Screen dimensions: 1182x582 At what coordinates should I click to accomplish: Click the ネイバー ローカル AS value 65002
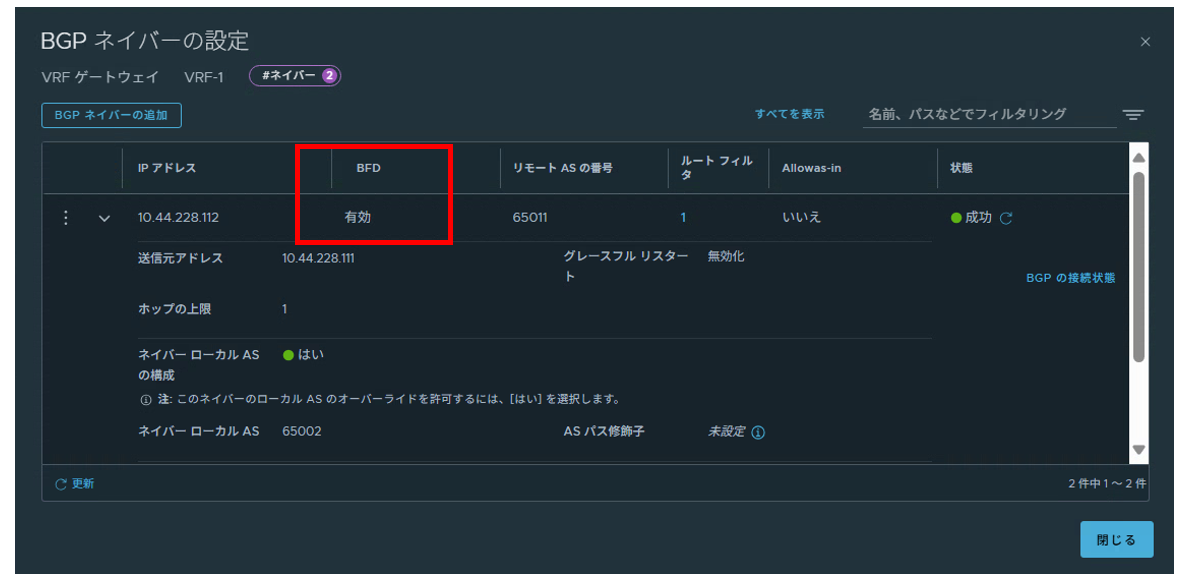(x=302, y=432)
